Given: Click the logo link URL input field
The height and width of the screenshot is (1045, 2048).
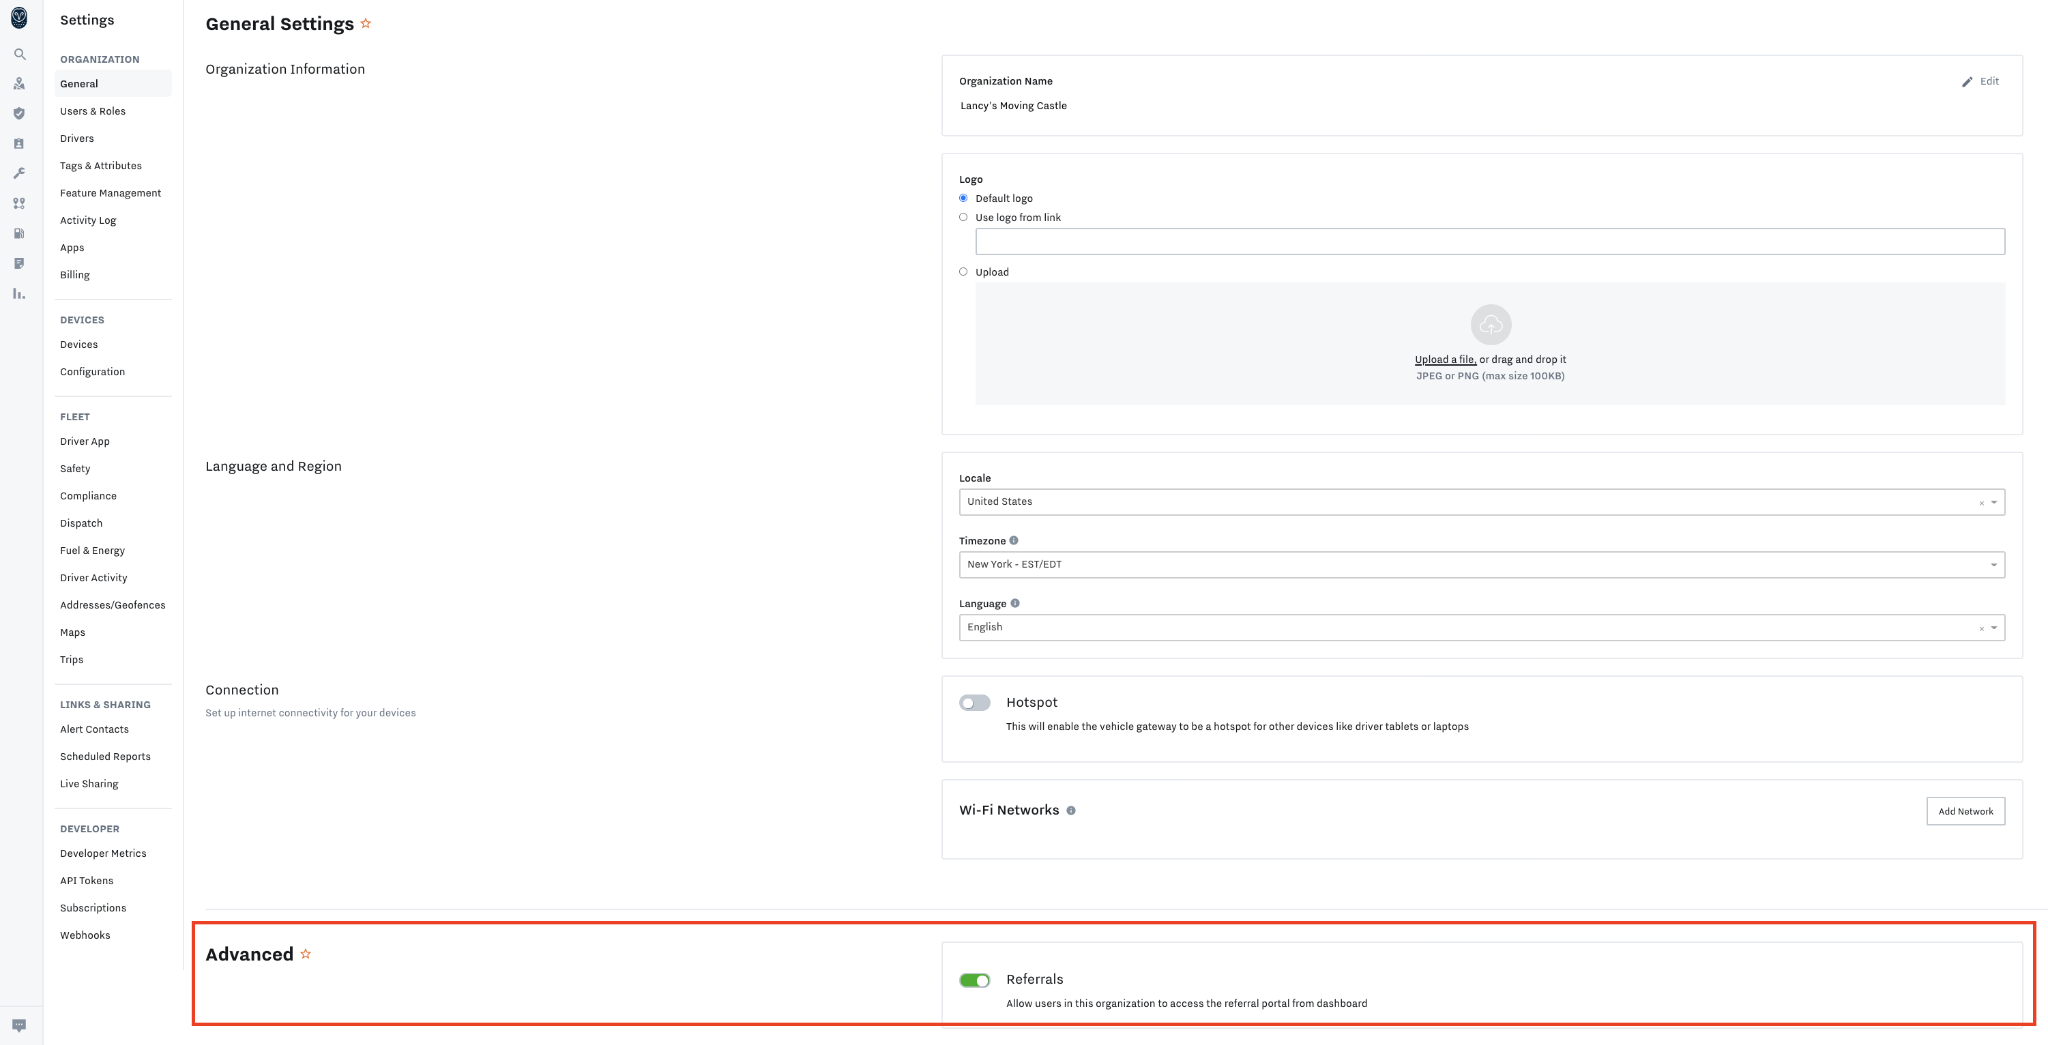Looking at the screenshot, I should coord(1489,241).
